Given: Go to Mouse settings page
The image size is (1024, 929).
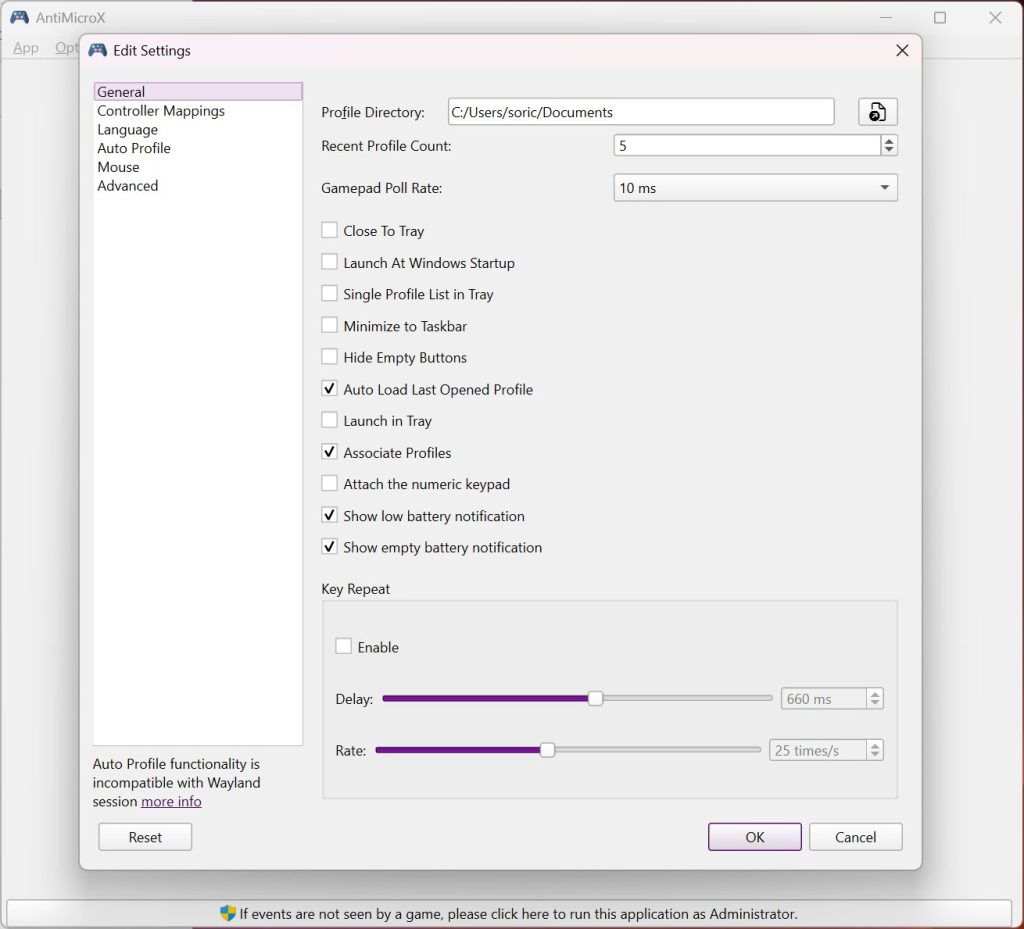Looking at the screenshot, I should point(198,167).
